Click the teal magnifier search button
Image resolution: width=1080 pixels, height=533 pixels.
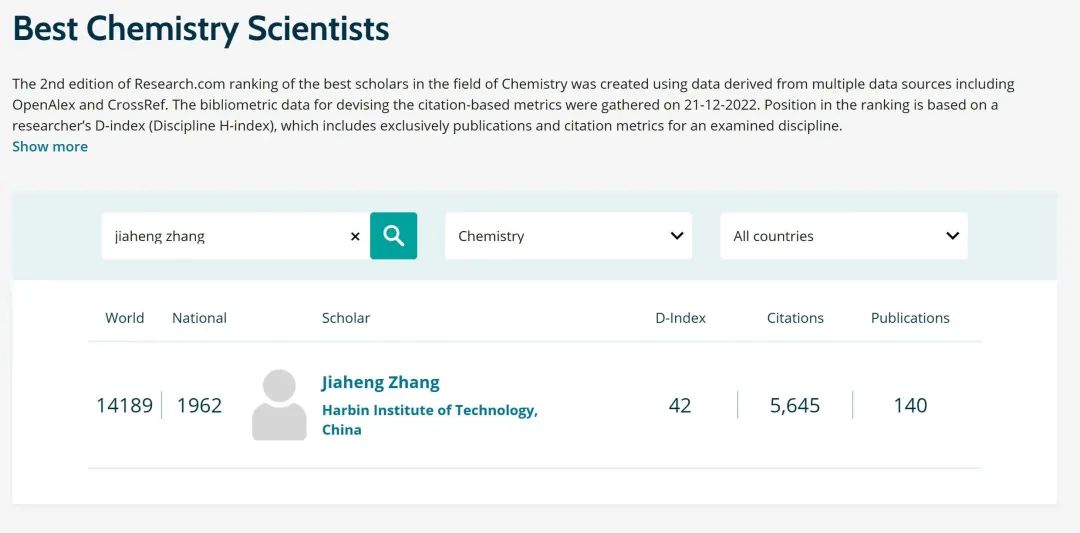pos(393,236)
